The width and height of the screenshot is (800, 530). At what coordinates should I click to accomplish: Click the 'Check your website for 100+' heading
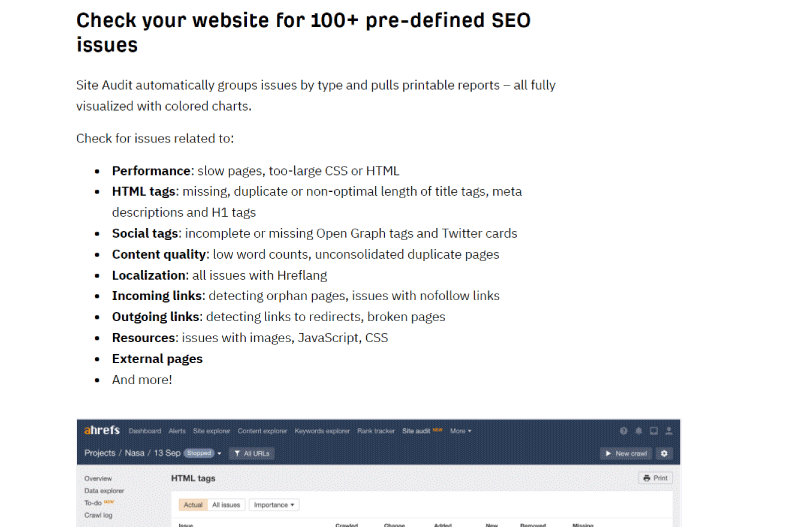[304, 32]
